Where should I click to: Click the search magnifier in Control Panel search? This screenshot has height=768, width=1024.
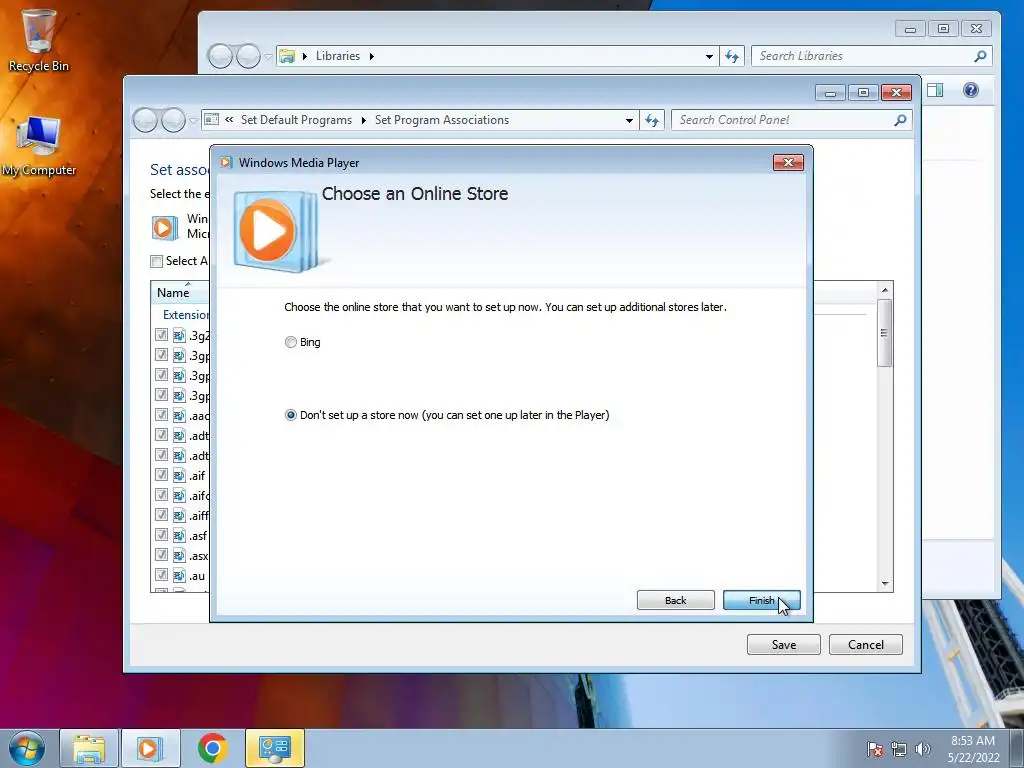coord(901,120)
